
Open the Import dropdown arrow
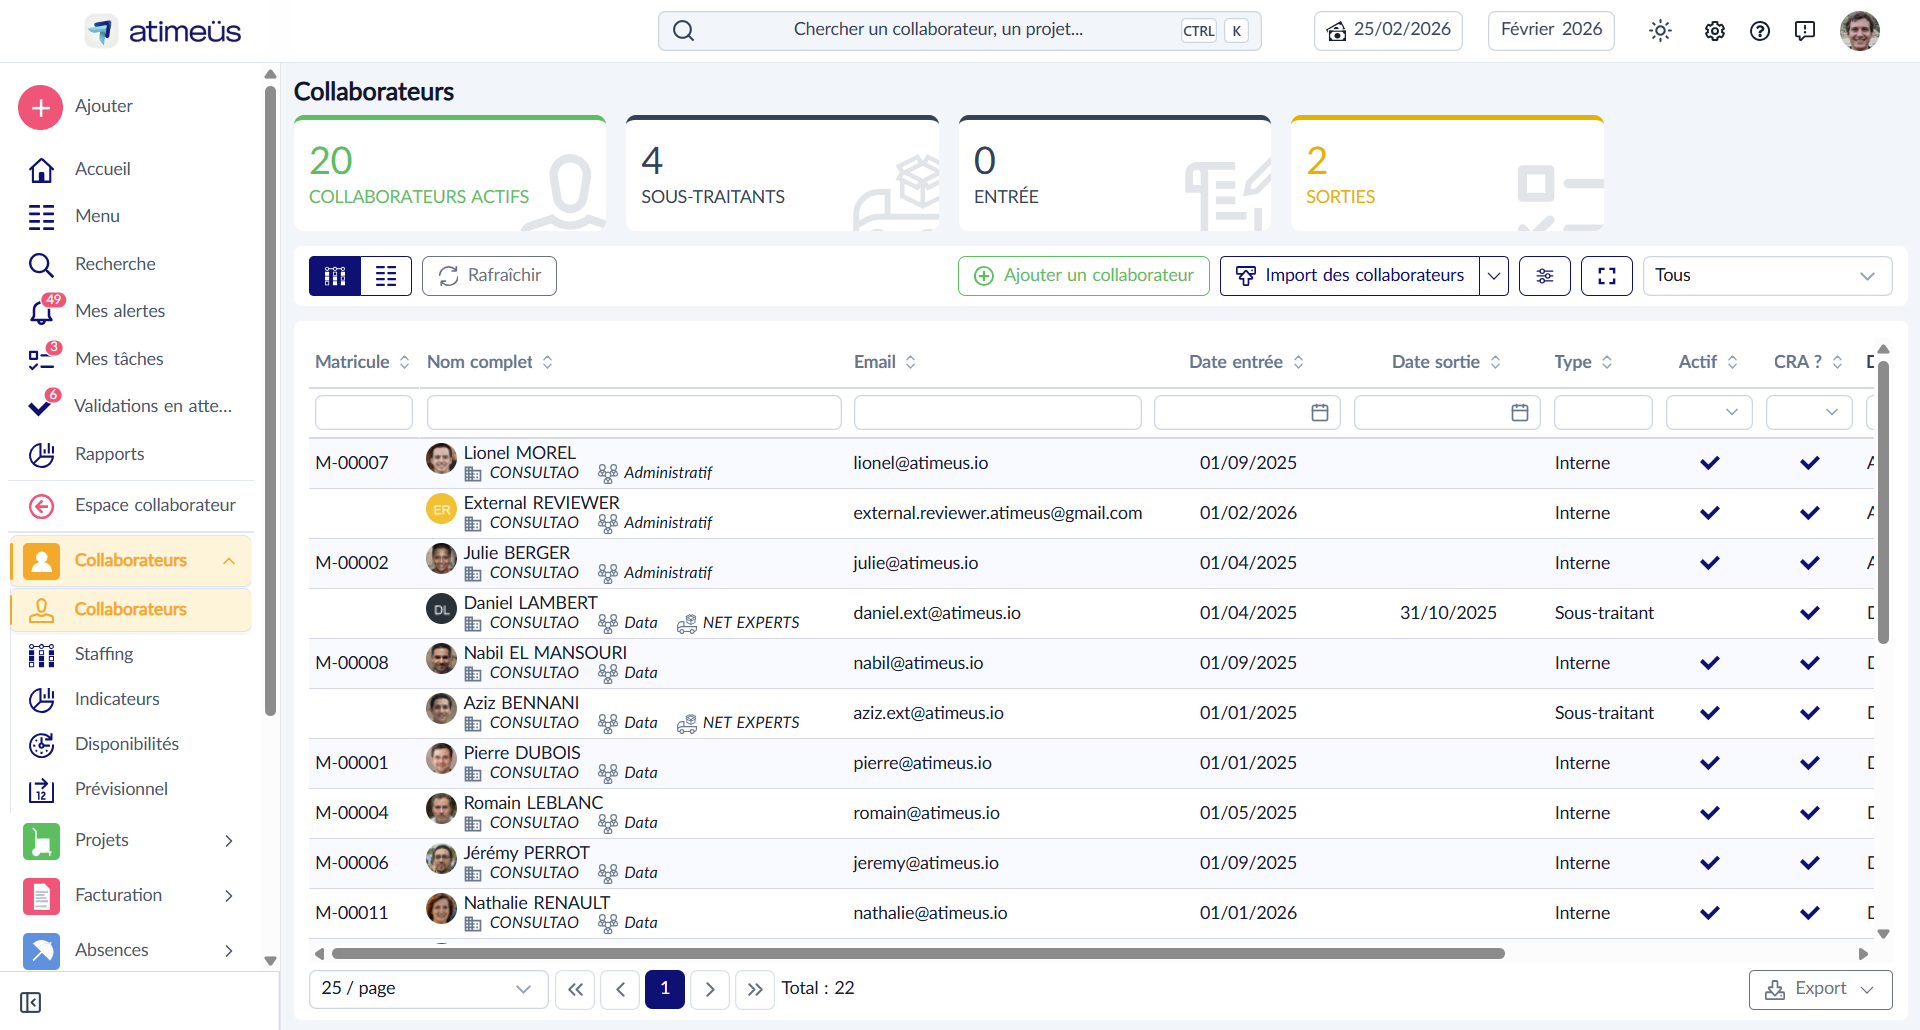1494,276
